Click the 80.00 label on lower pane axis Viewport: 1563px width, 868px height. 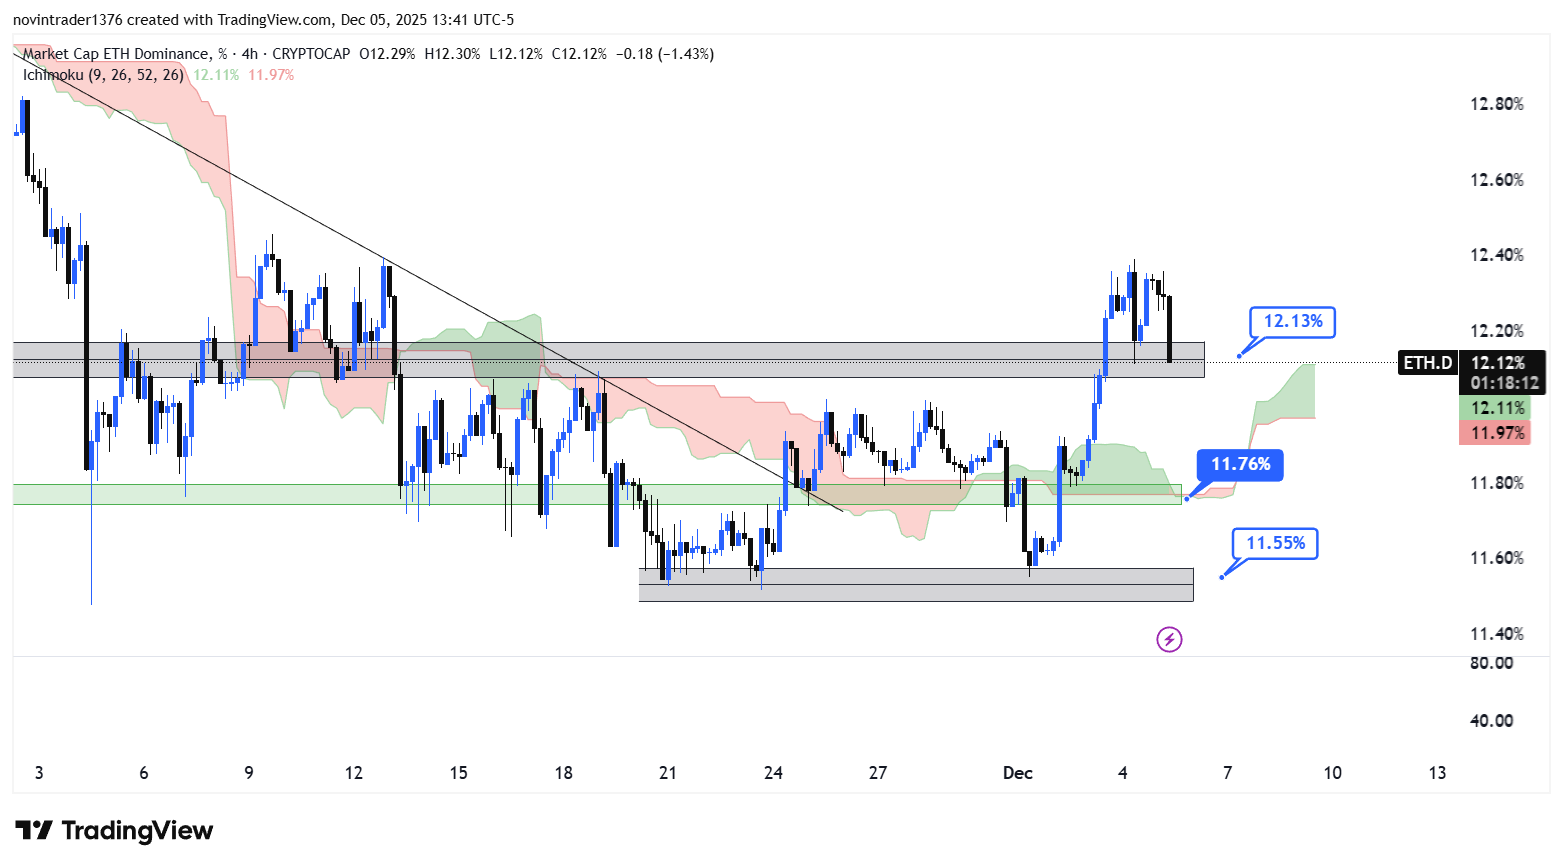(x=1491, y=663)
